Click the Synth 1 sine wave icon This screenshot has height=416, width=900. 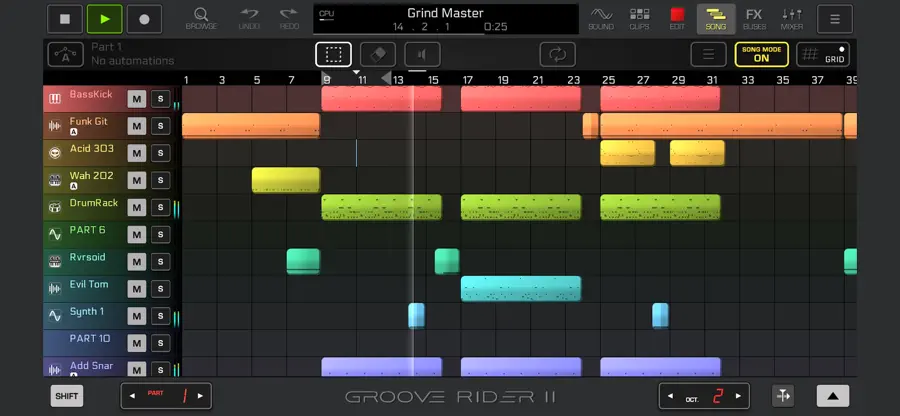coord(55,316)
